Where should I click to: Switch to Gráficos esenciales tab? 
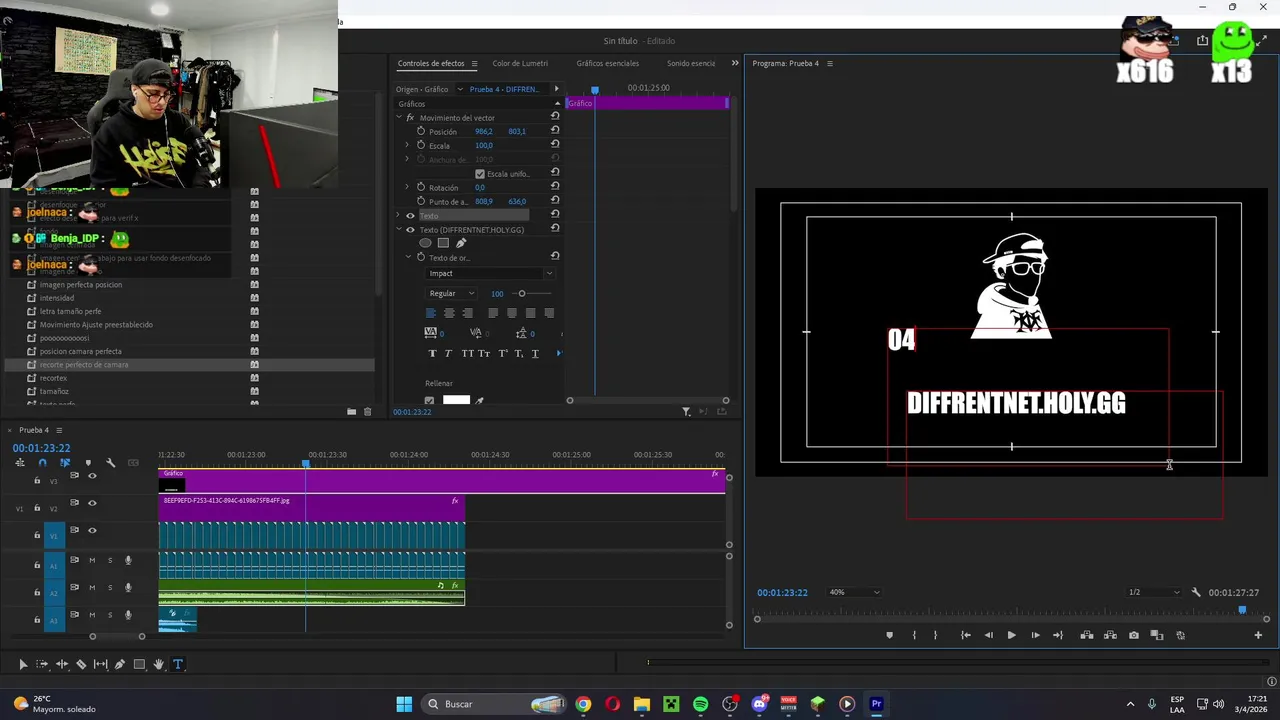coord(607,63)
